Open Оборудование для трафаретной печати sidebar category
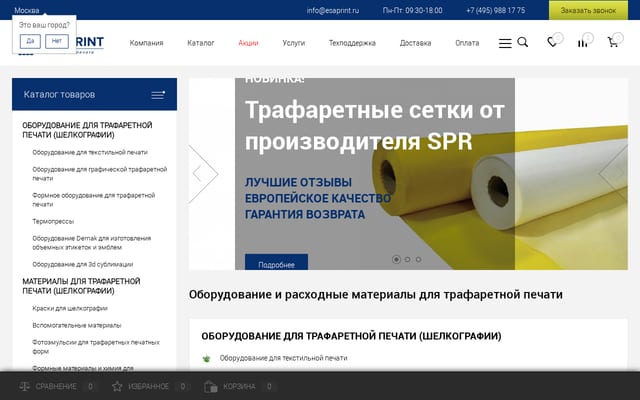This screenshot has height=400, width=640. pyautogui.click(x=87, y=130)
